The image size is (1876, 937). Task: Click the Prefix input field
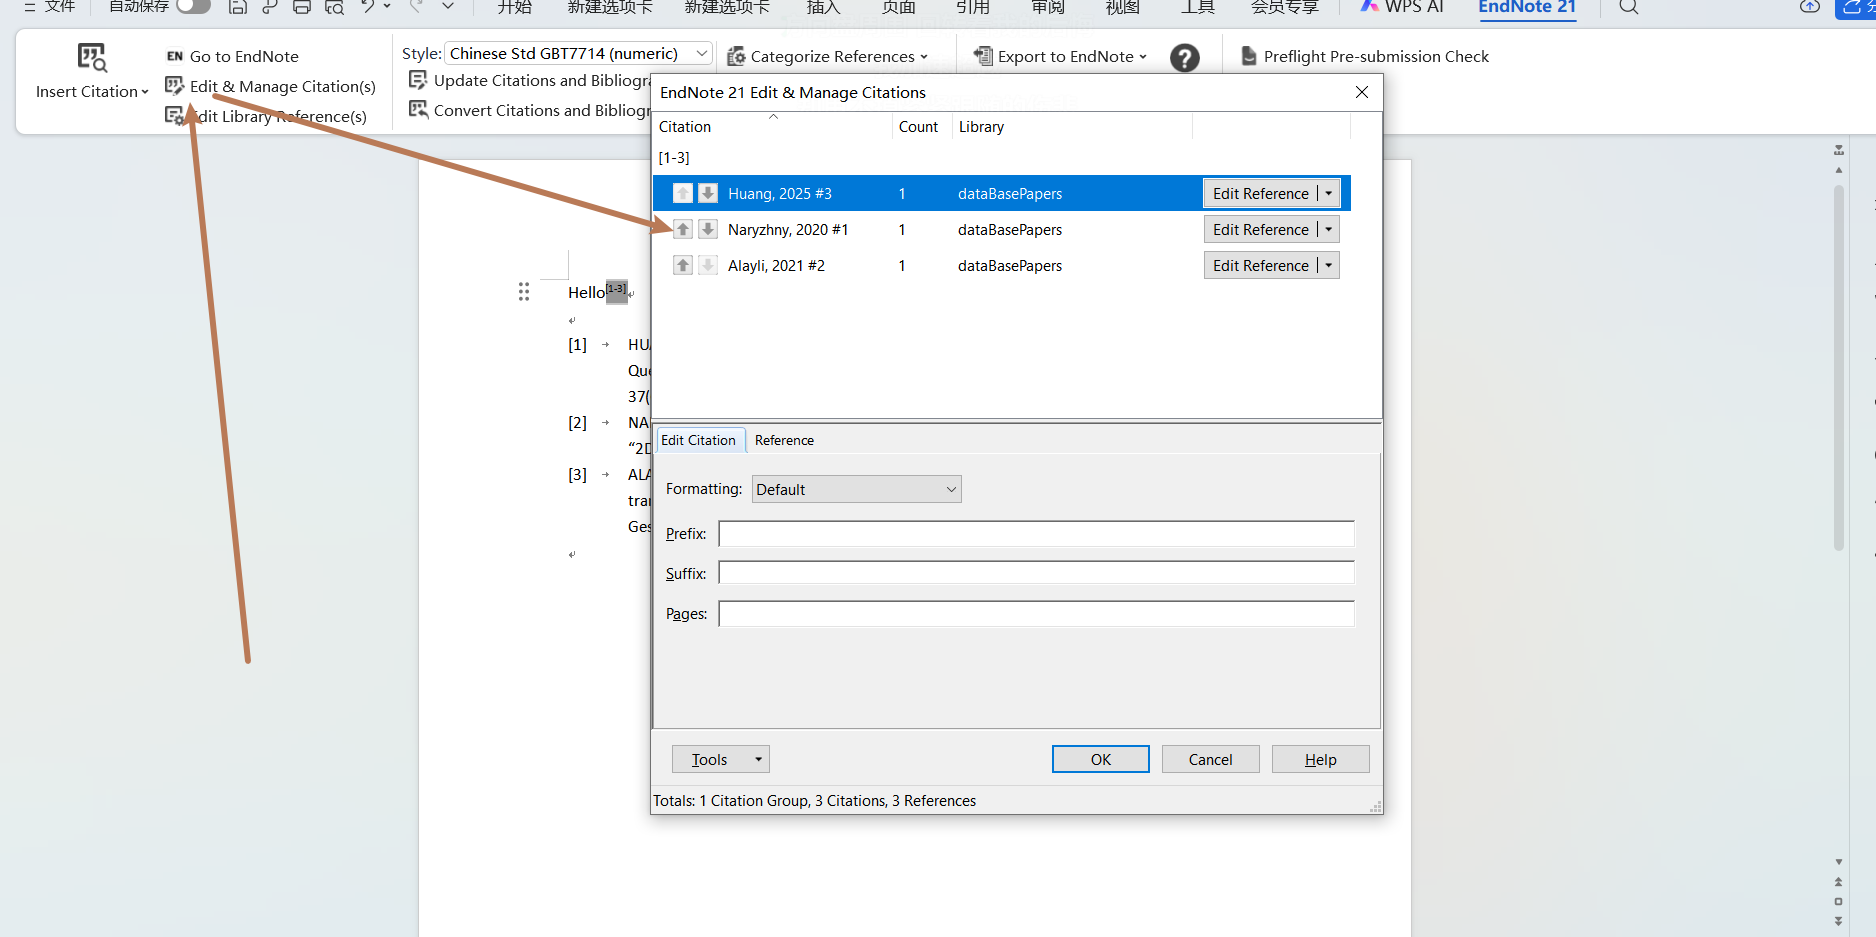(x=1036, y=534)
